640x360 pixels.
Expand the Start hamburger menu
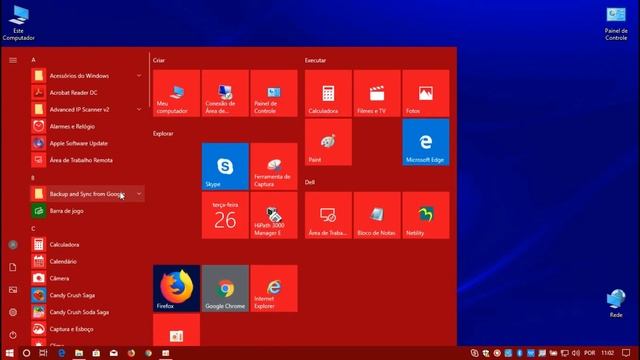coord(13,60)
